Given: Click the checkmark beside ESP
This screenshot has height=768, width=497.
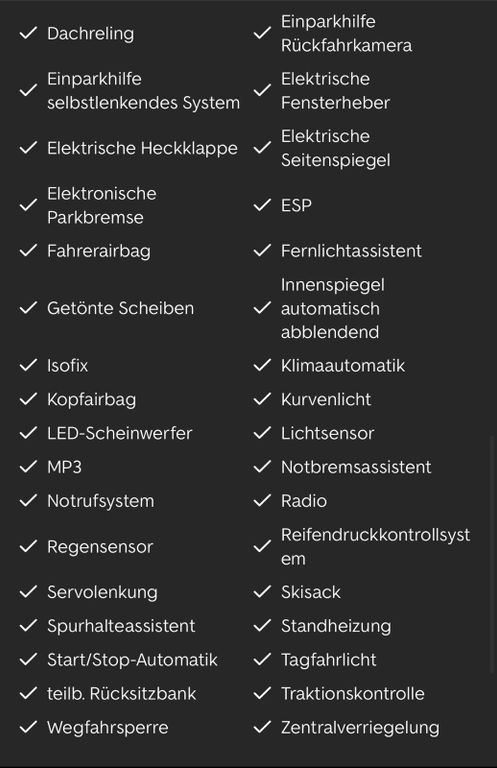Looking at the screenshot, I should [x=262, y=205].
